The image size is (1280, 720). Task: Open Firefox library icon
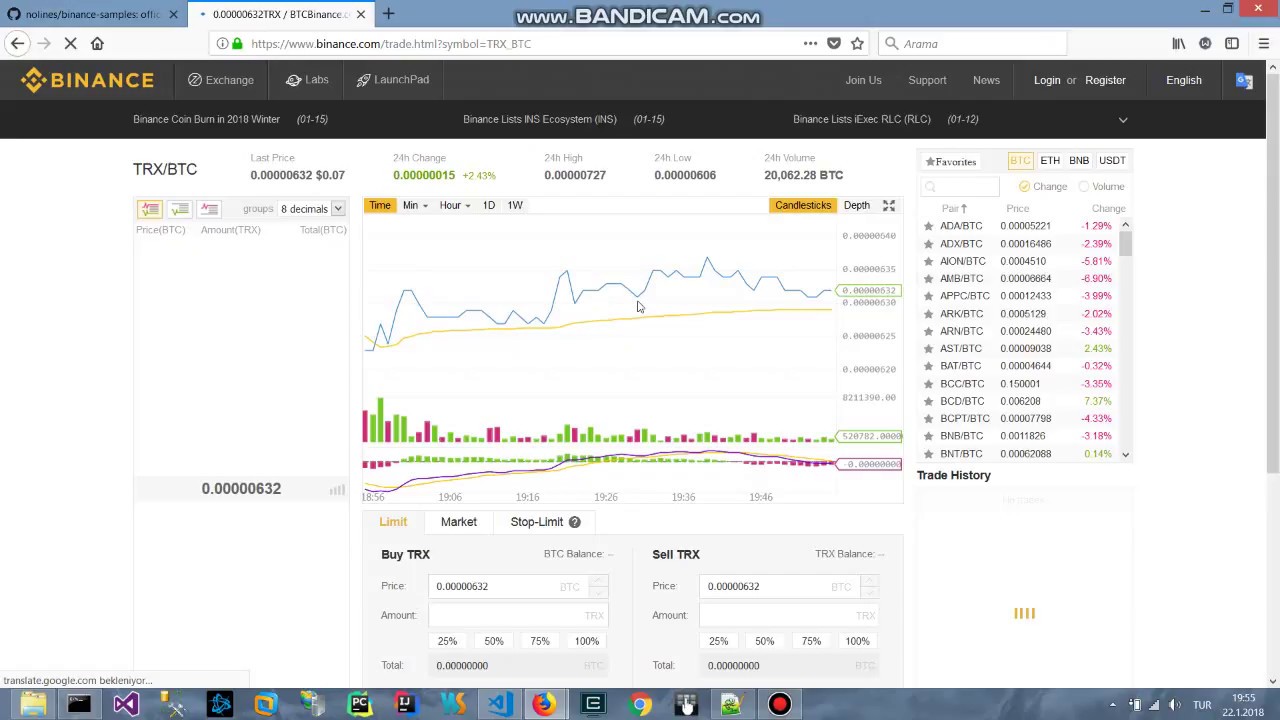point(1179,44)
